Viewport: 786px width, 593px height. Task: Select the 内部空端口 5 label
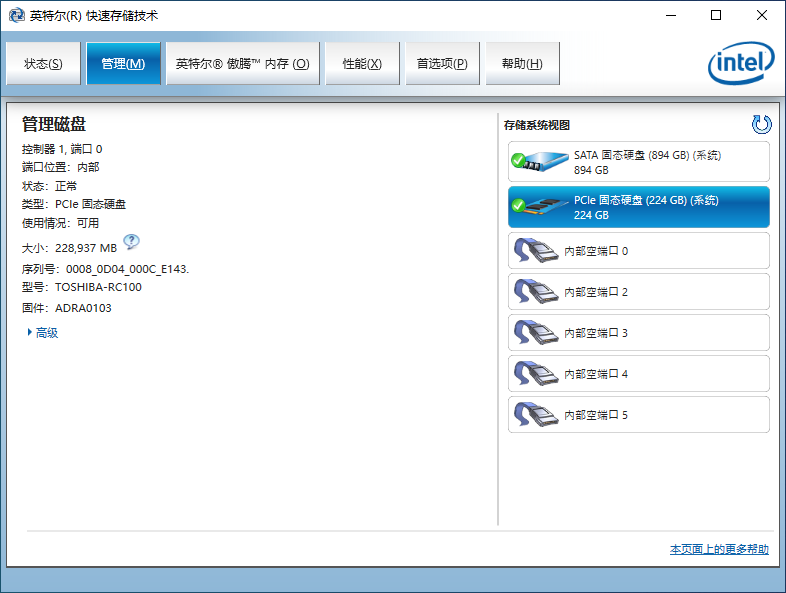coord(596,416)
